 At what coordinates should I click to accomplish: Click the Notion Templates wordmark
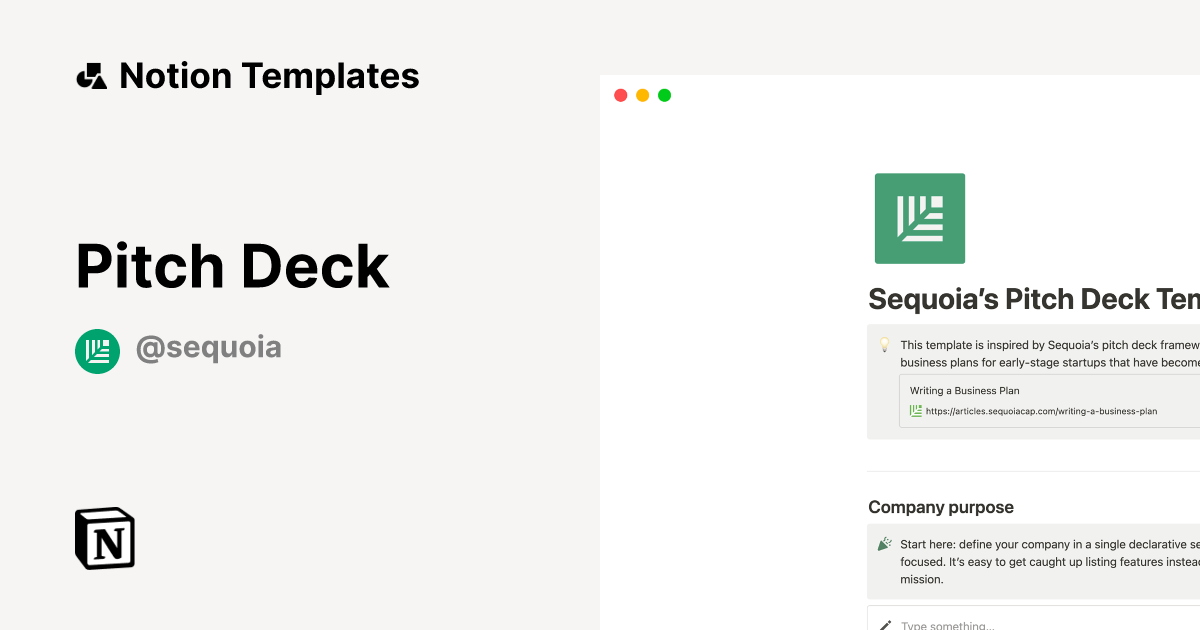[x=269, y=75]
